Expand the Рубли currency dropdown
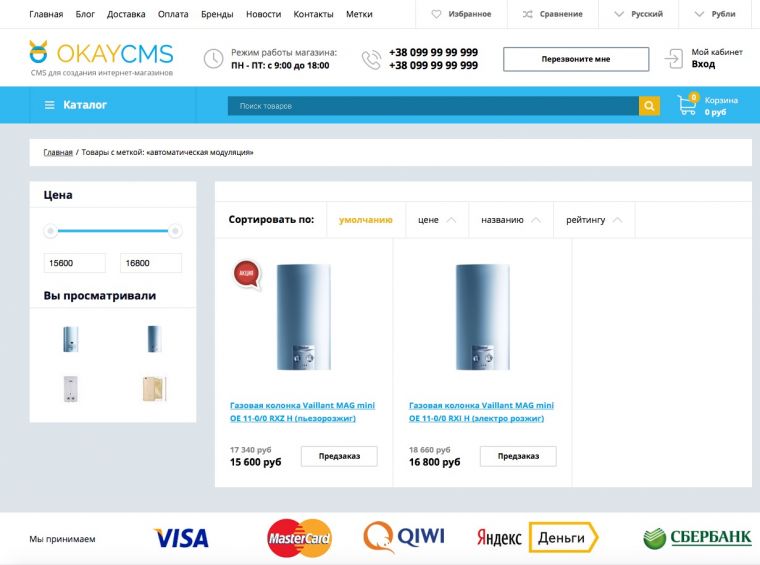This screenshot has height=565, width=760. pyautogui.click(x=715, y=14)
